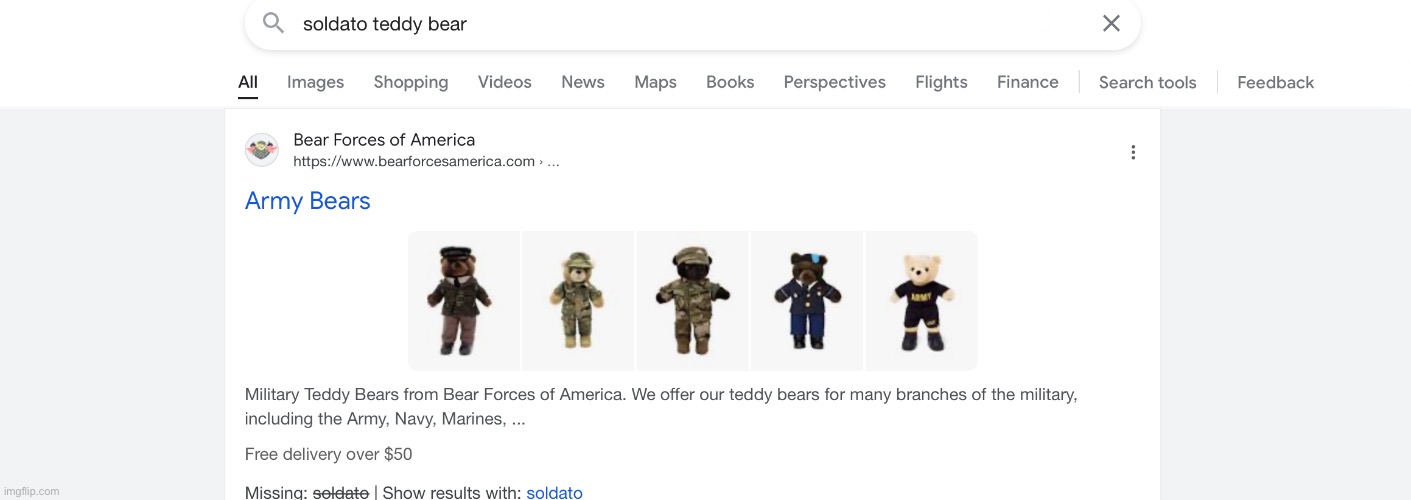Screen dimensions: 1411x500
Task: Open the Flights tab
Action: pyautogui.click(x=941, y=82)
